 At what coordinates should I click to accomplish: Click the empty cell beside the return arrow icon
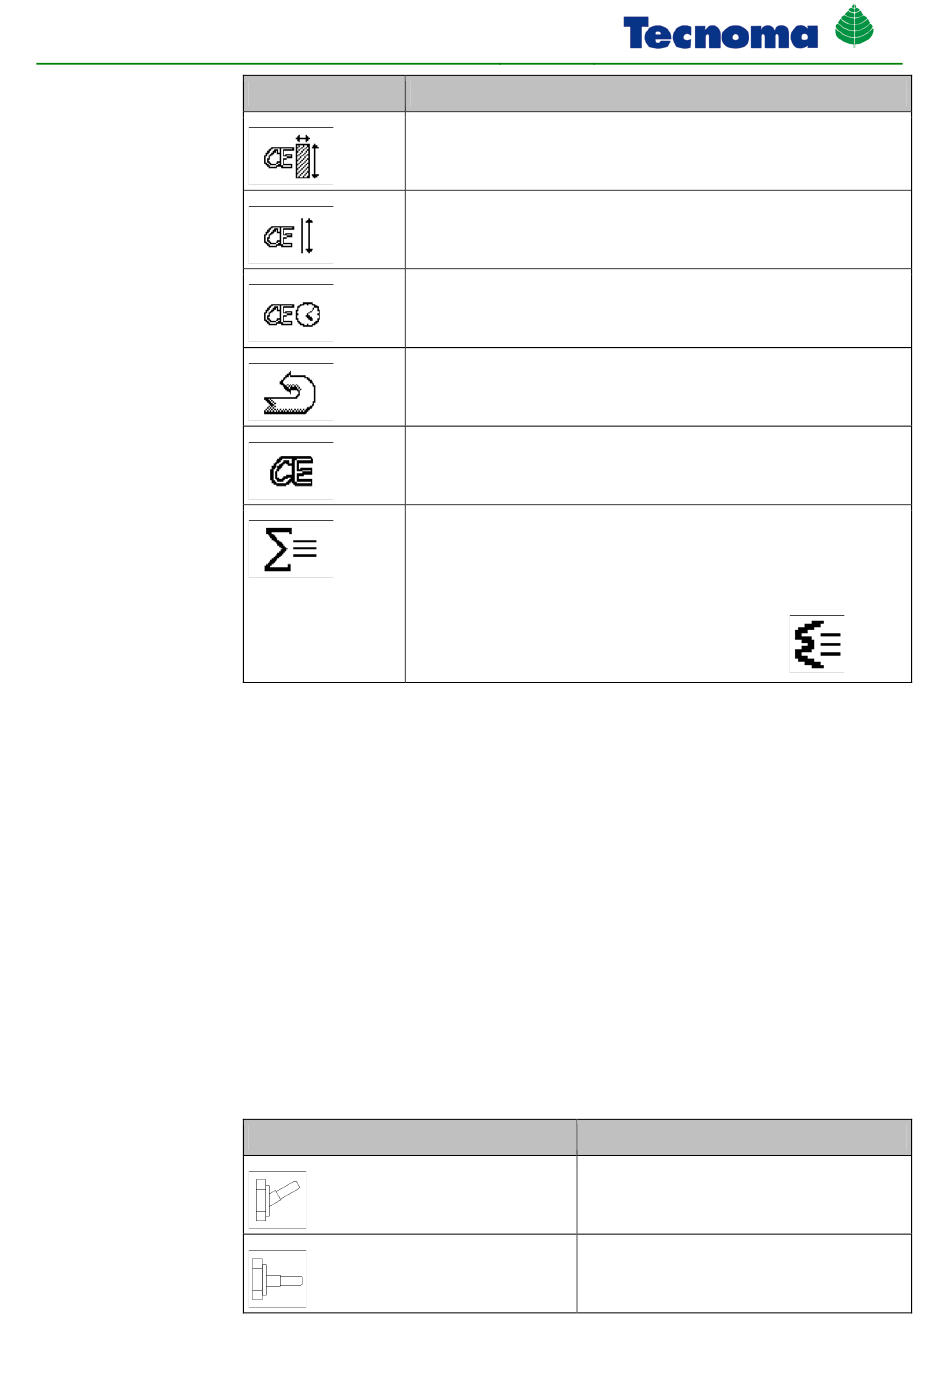point(658,387)
